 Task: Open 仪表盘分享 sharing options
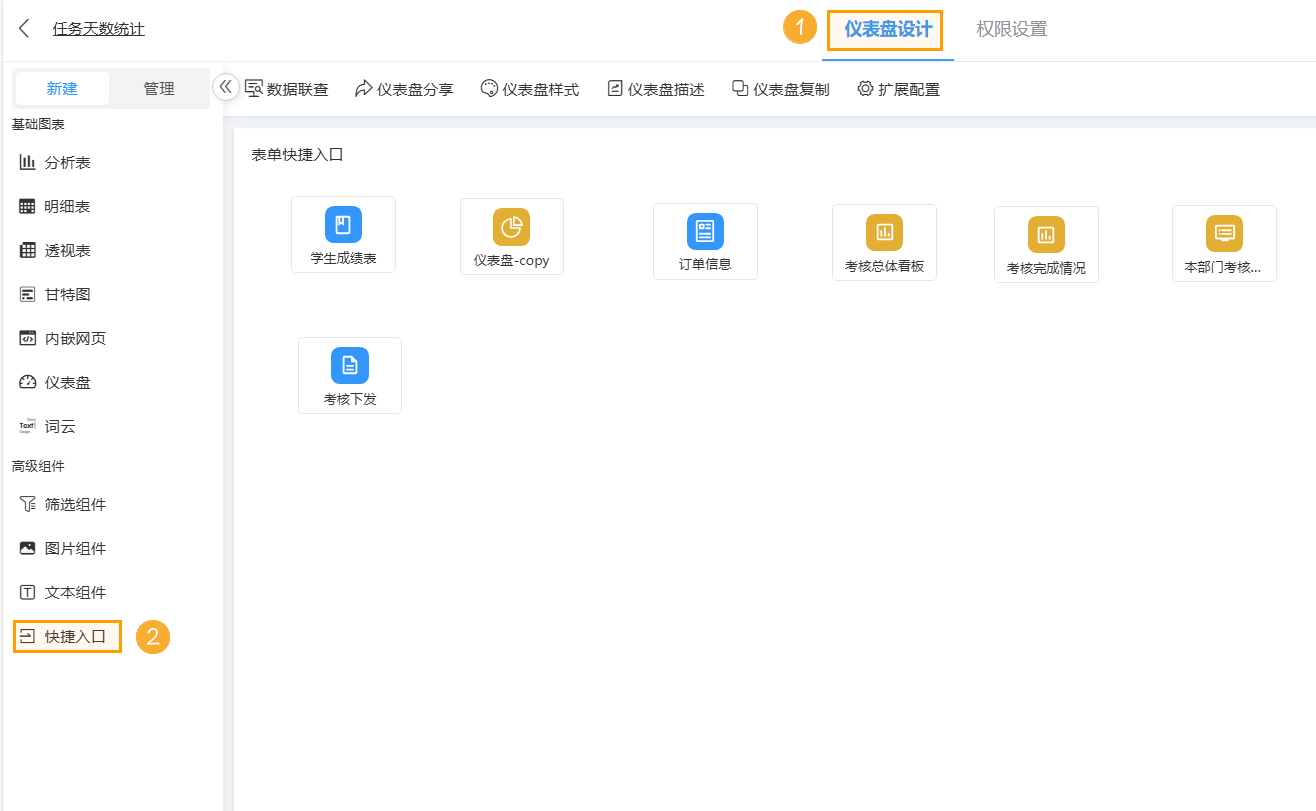coord(404,88)
